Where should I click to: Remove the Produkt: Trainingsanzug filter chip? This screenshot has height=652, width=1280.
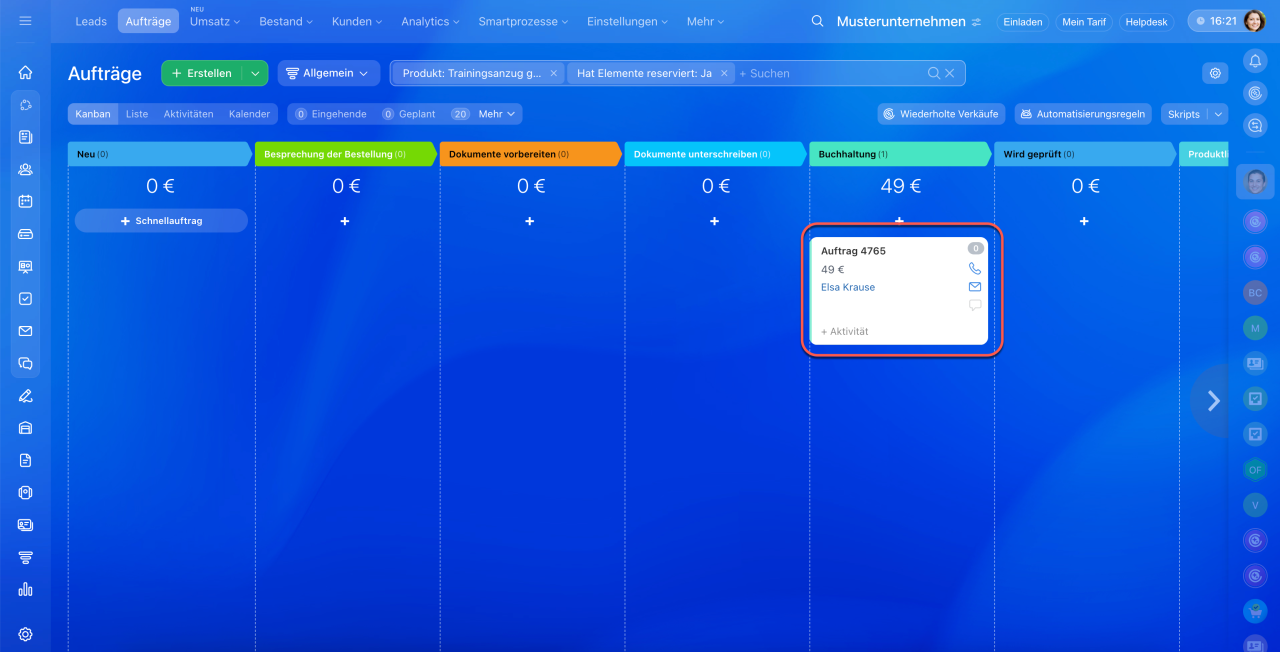(554, 73)
